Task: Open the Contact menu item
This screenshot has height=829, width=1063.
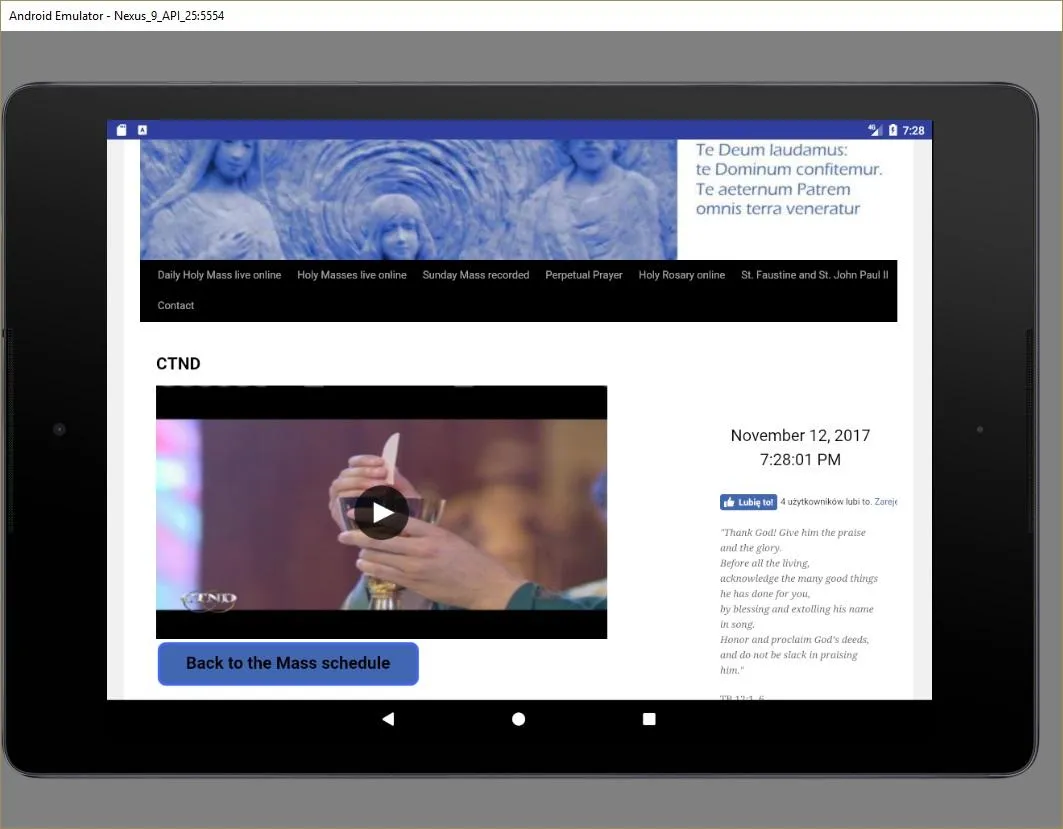Action: (176, 306)
